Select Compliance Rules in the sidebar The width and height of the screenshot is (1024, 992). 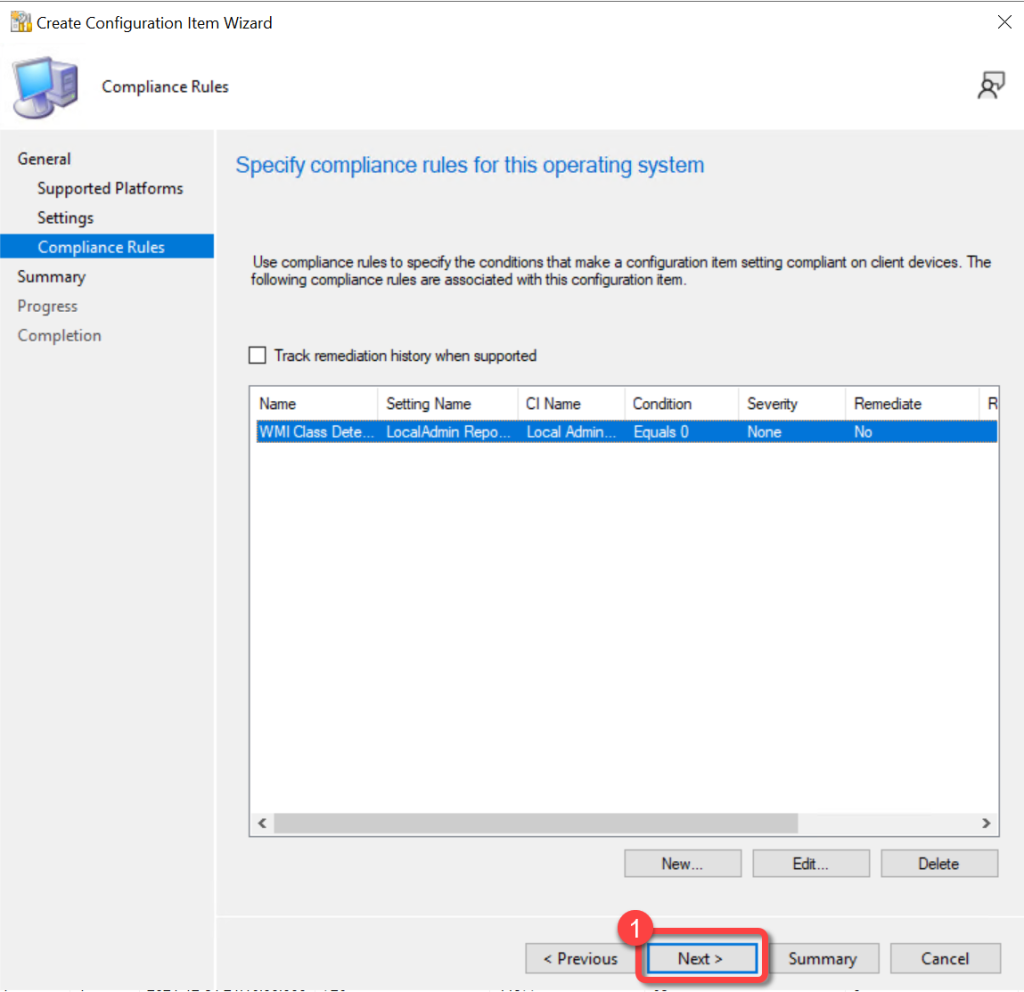pyautogui.click(x=101, y=247)
